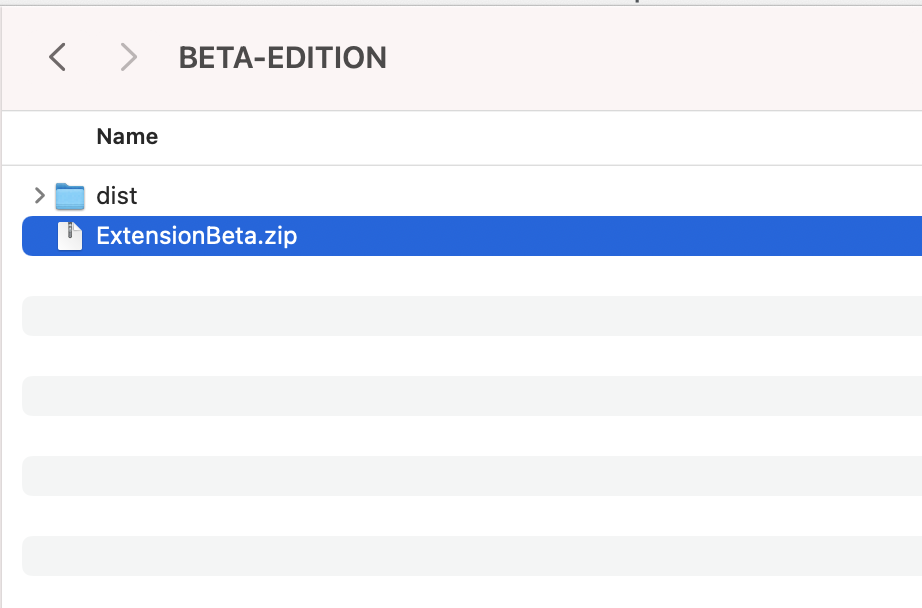Expand the dist folder disclosure chevron
The height and width of the screenshot is (608, 922).
click(39, 195)
